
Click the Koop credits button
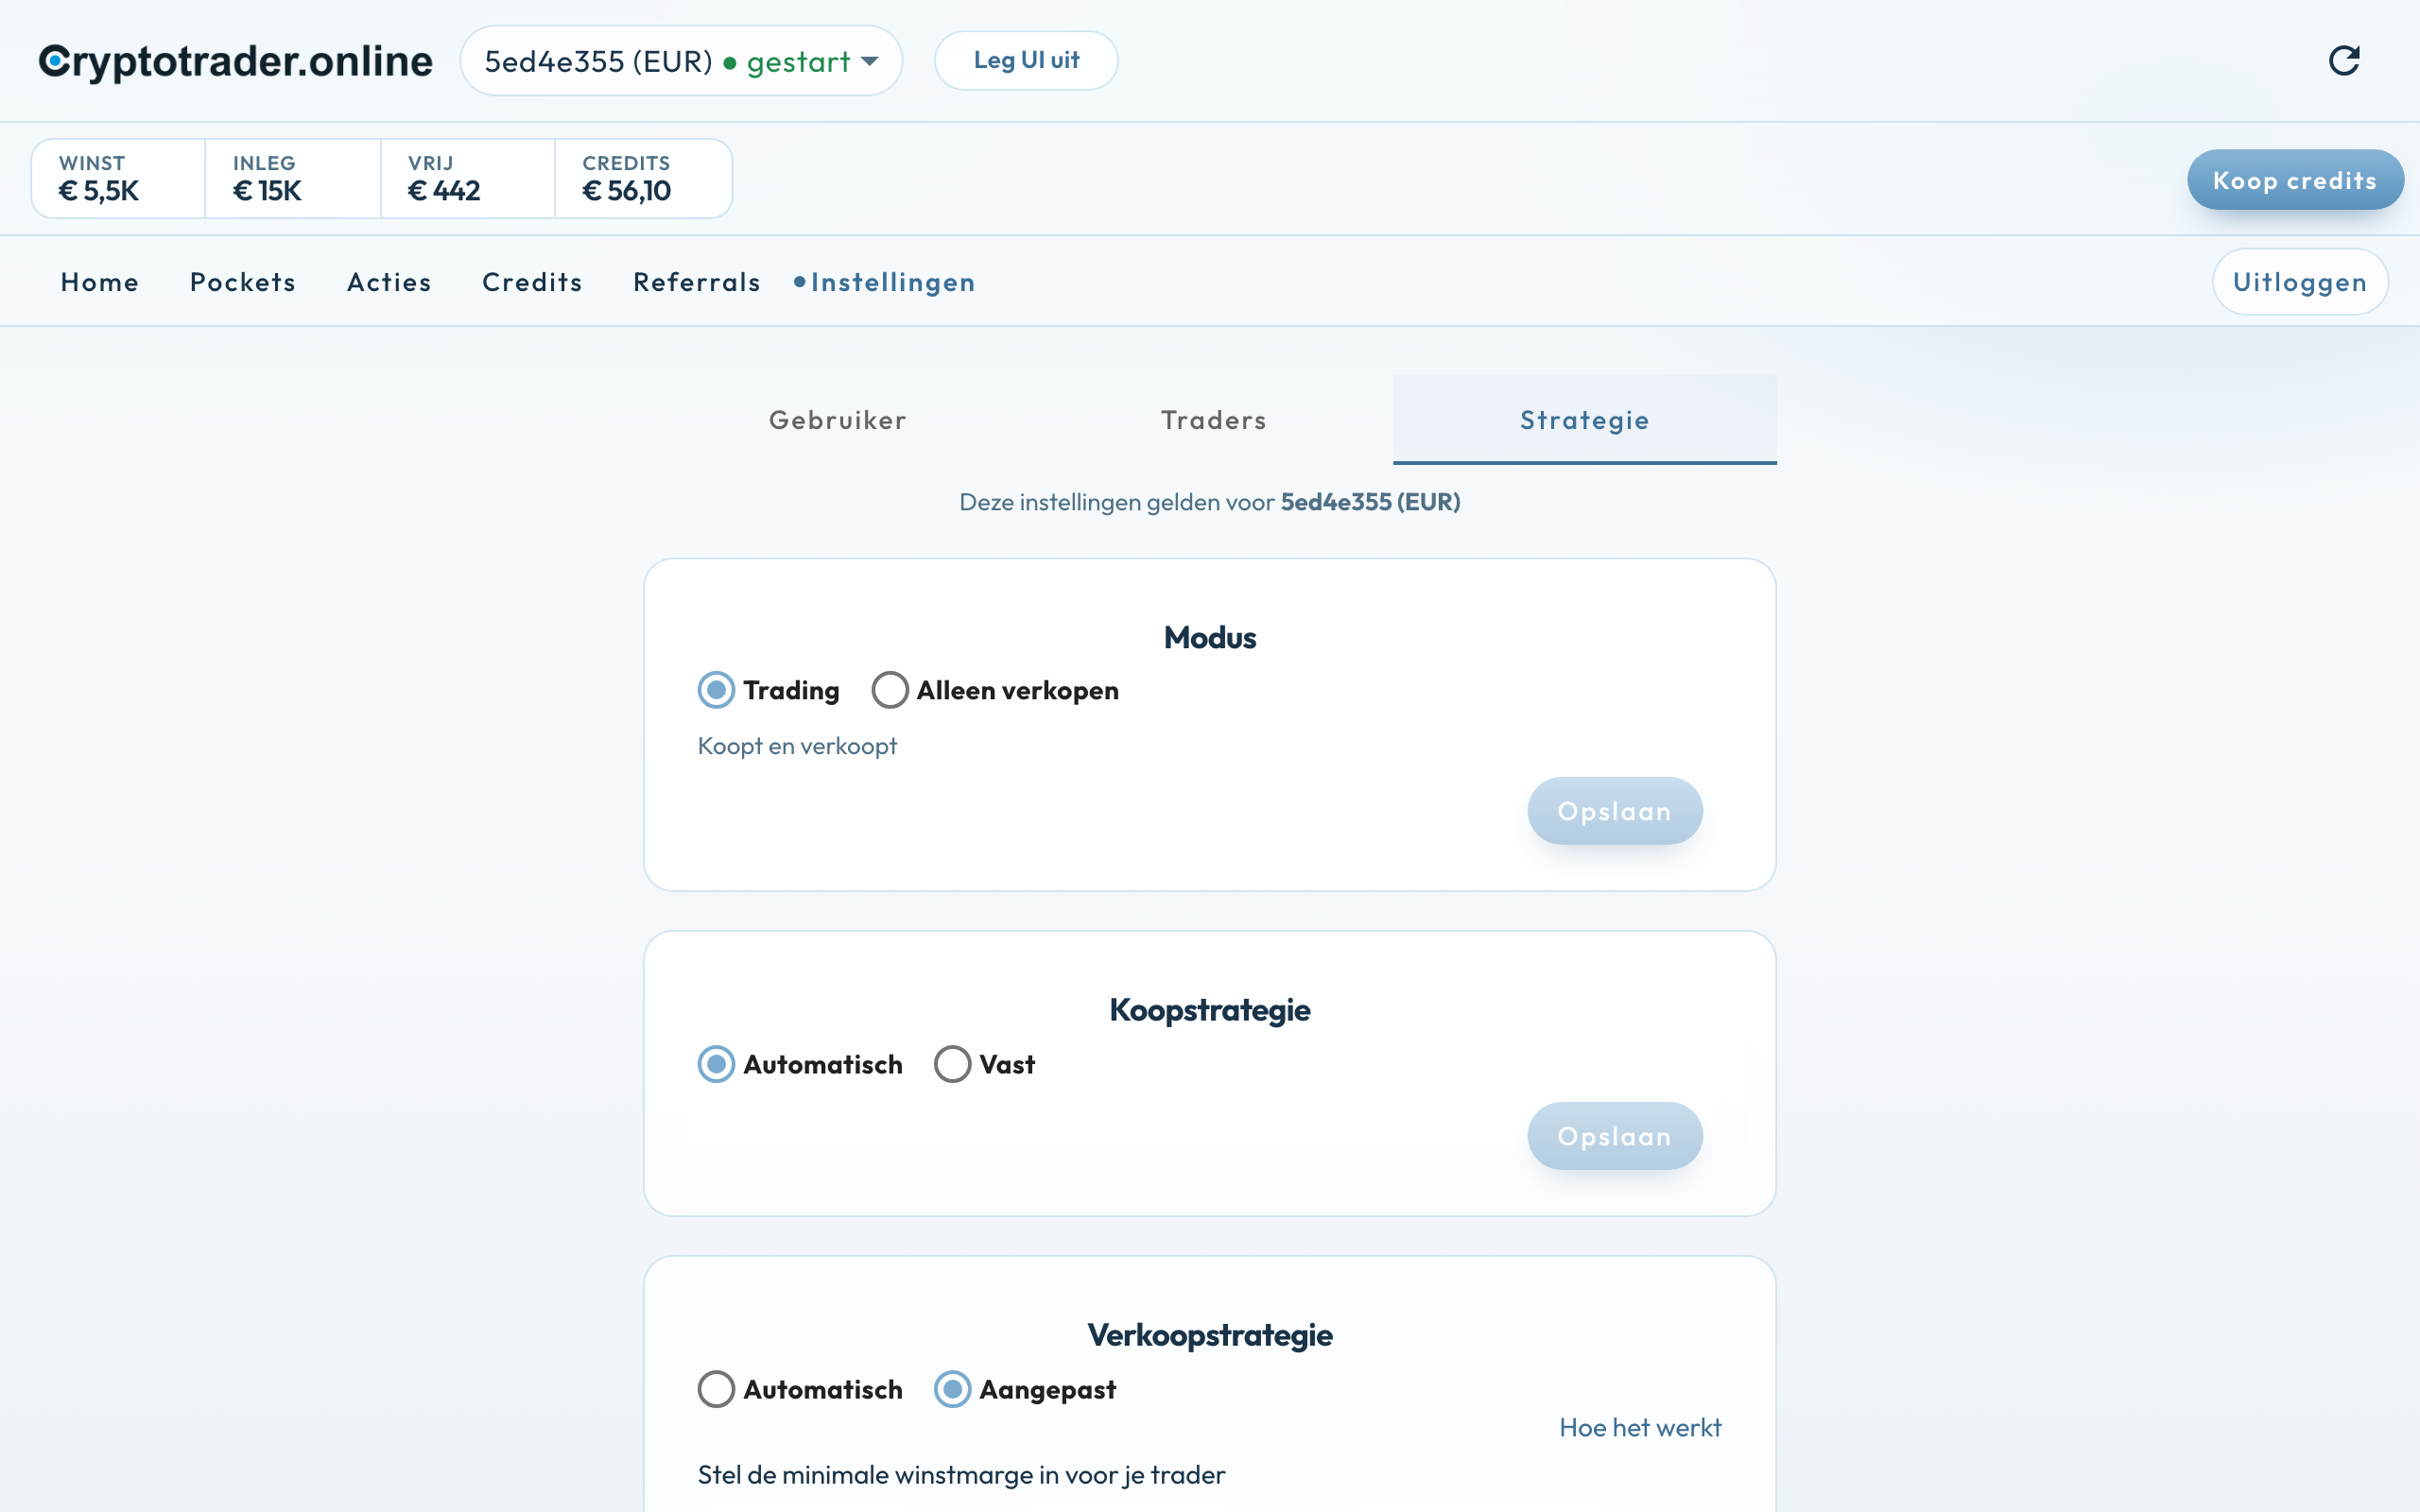(2295, 180)
